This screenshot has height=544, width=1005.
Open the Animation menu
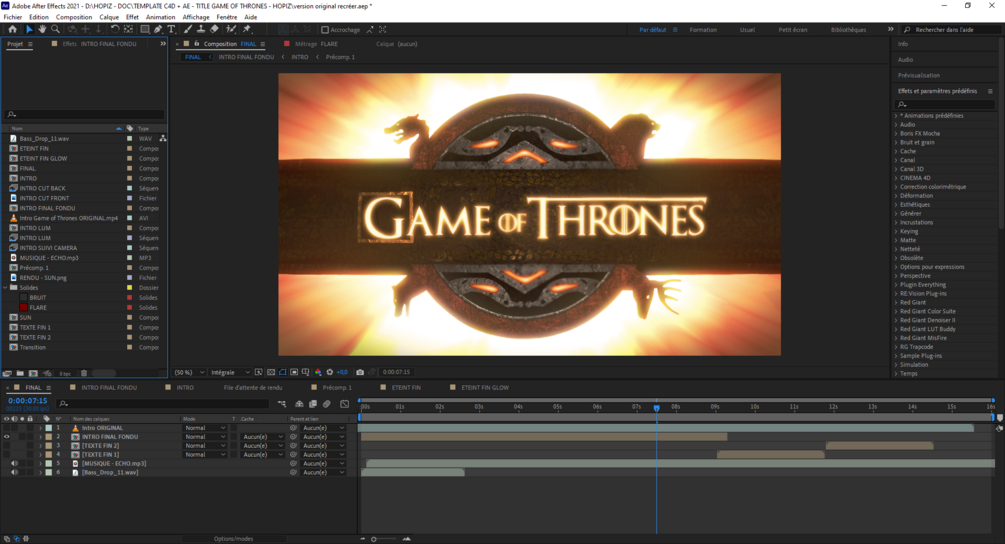pos(160,17)
